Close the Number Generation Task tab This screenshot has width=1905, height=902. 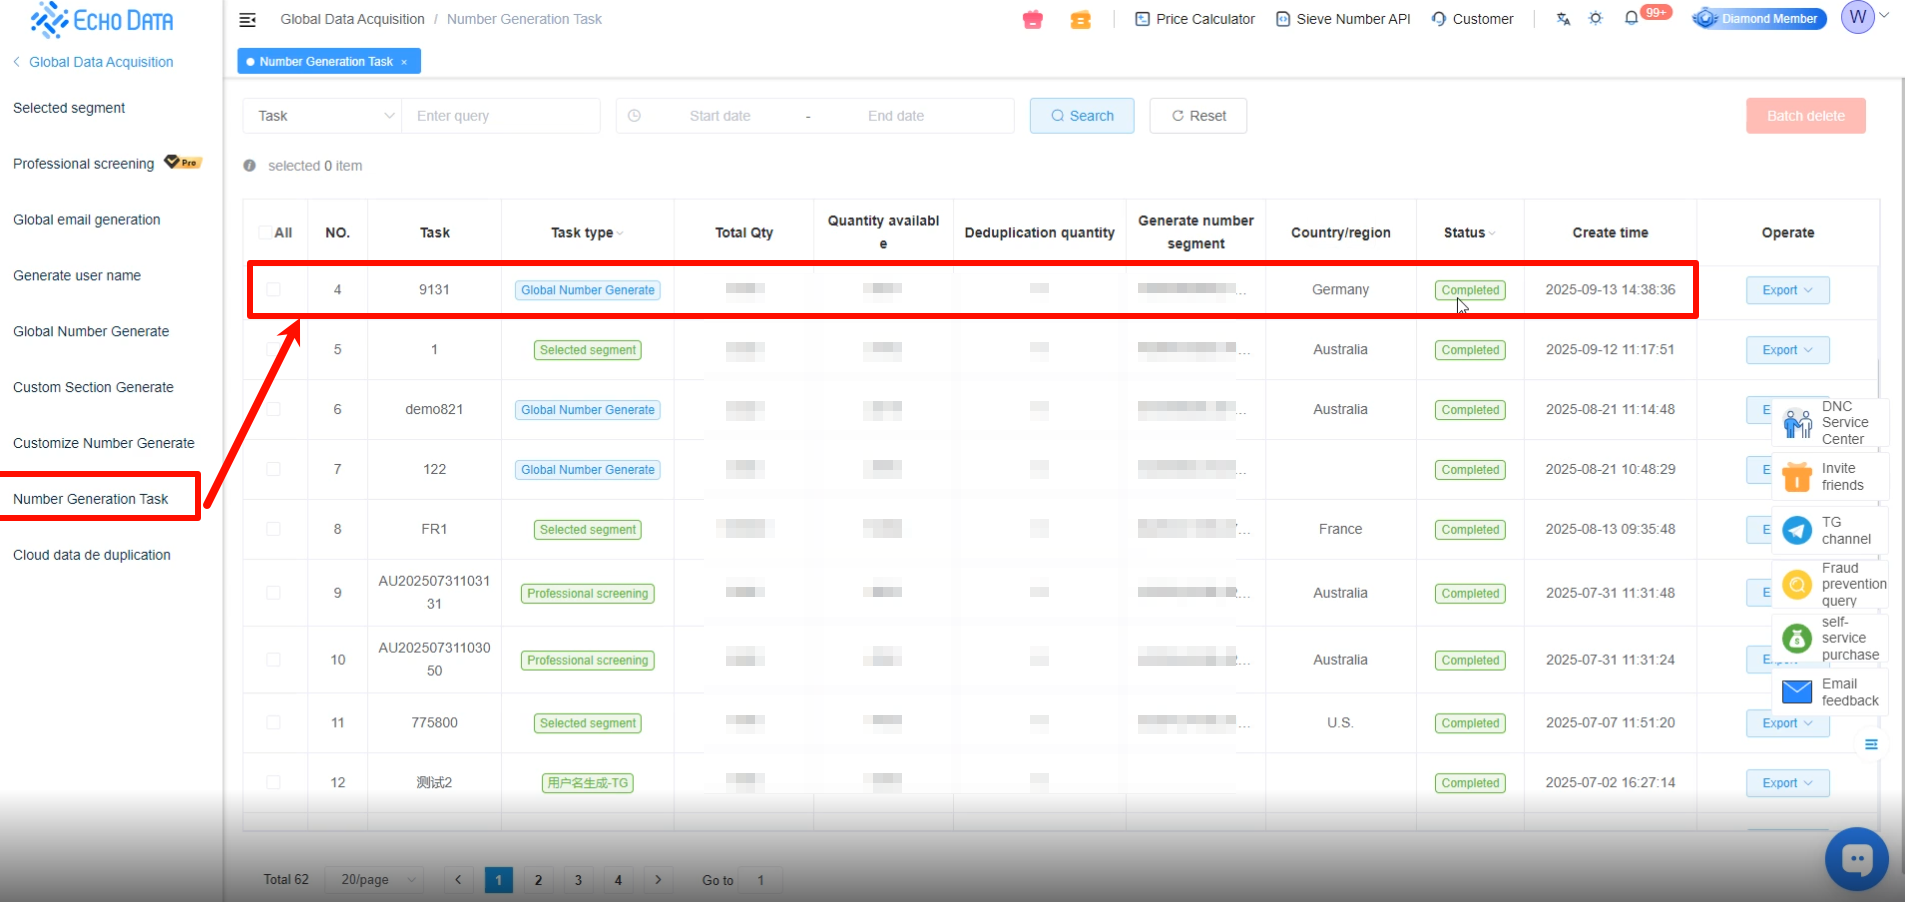(x=404, y=62)
